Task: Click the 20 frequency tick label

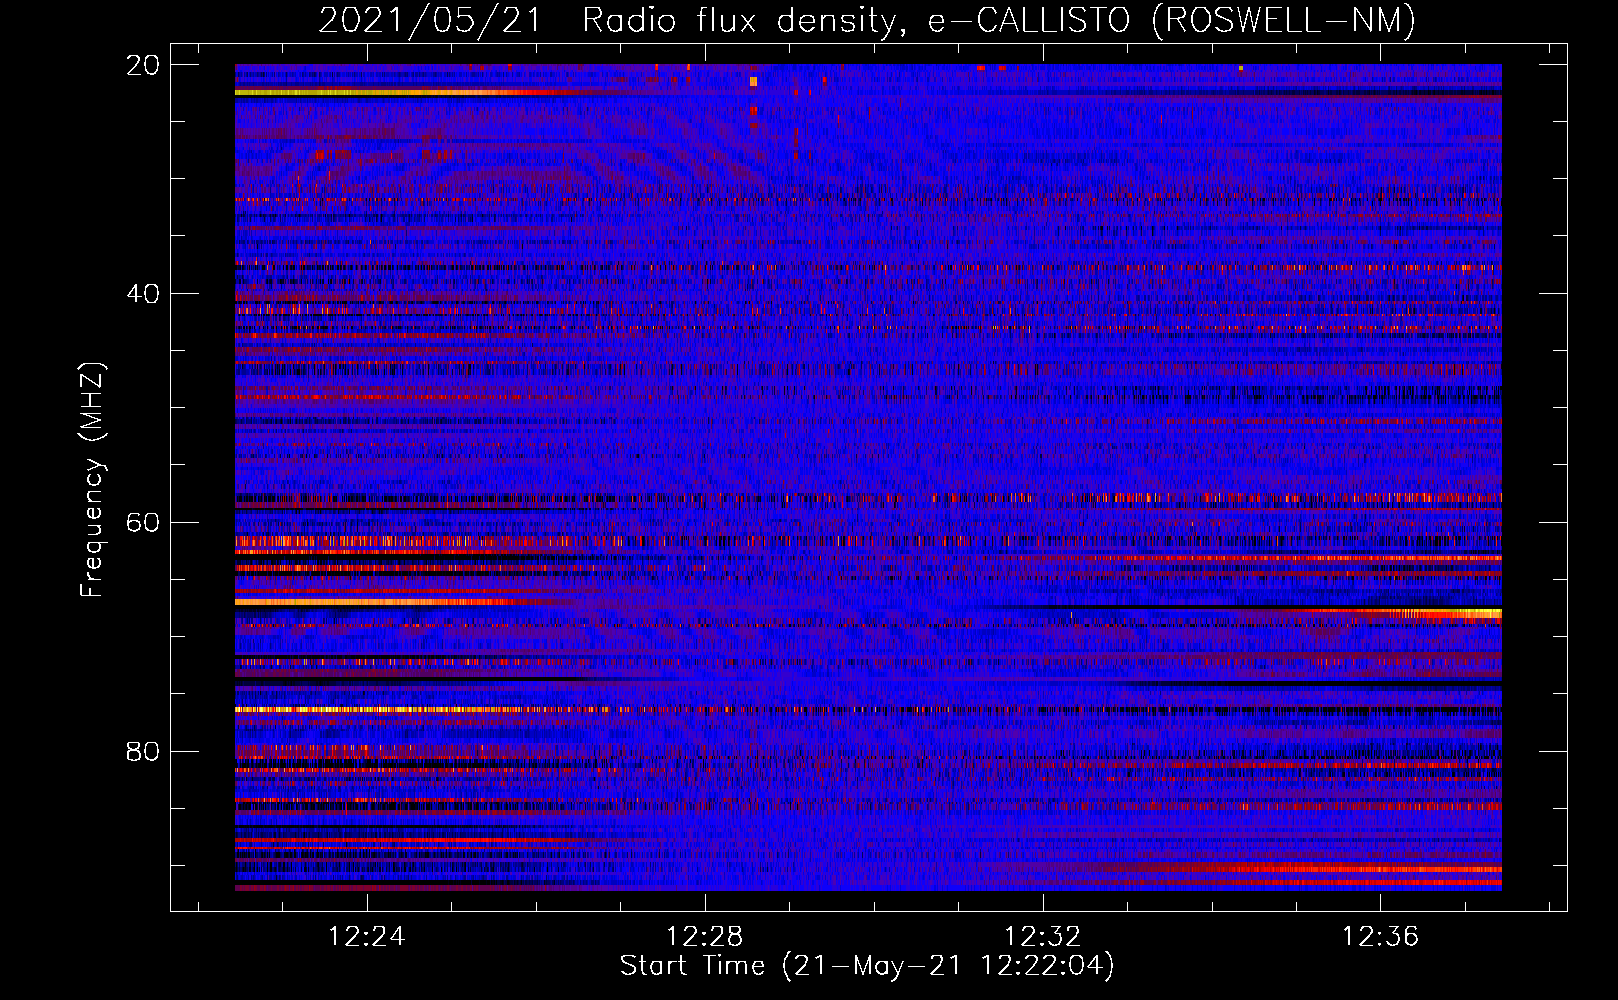Action: click(143, 65)
